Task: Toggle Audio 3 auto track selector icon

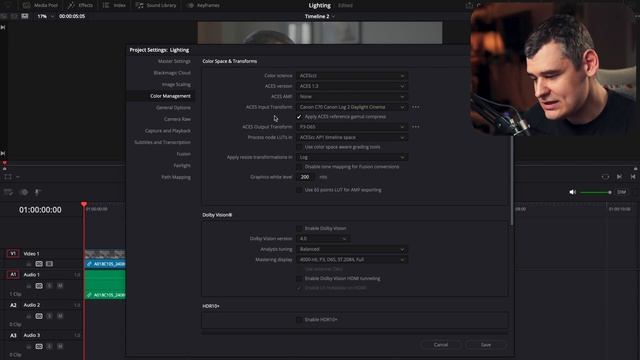Action: 39,346
